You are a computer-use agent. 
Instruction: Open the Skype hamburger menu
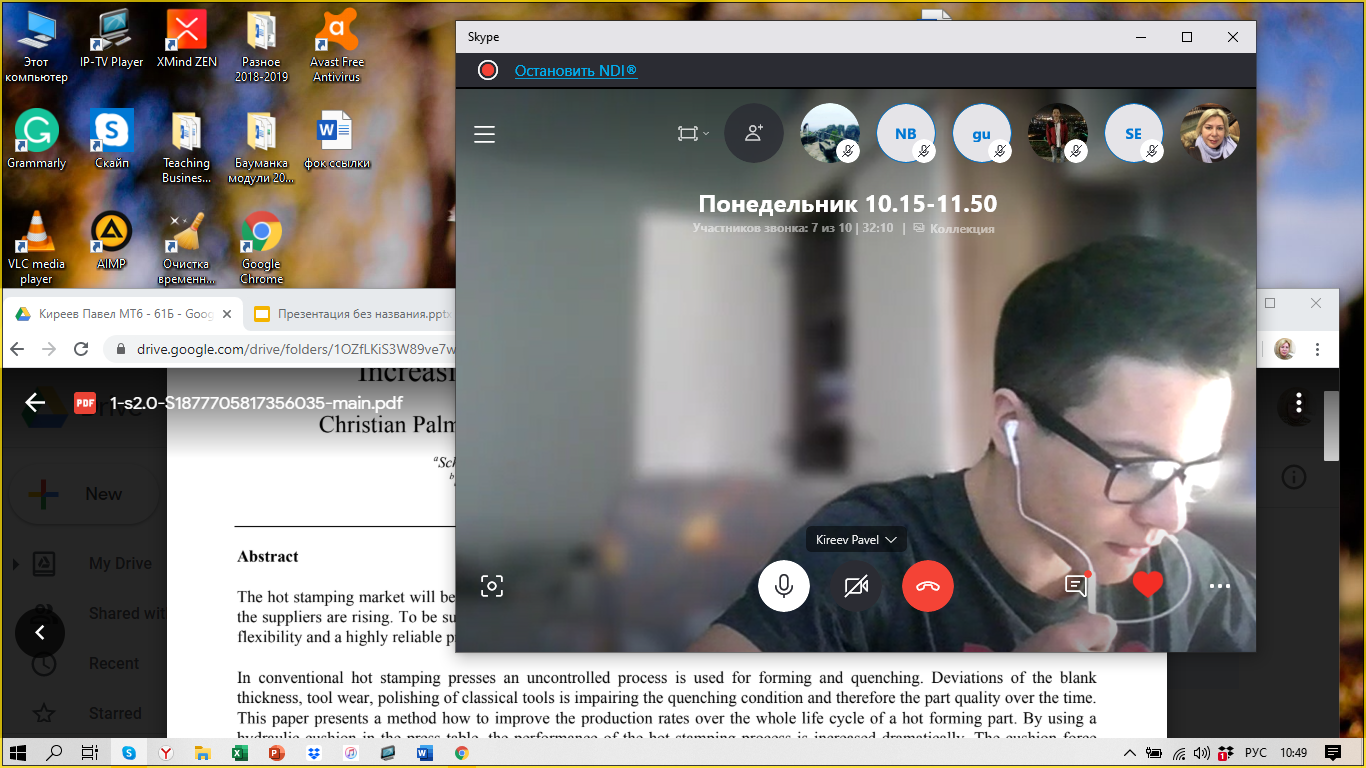(485, 134)
